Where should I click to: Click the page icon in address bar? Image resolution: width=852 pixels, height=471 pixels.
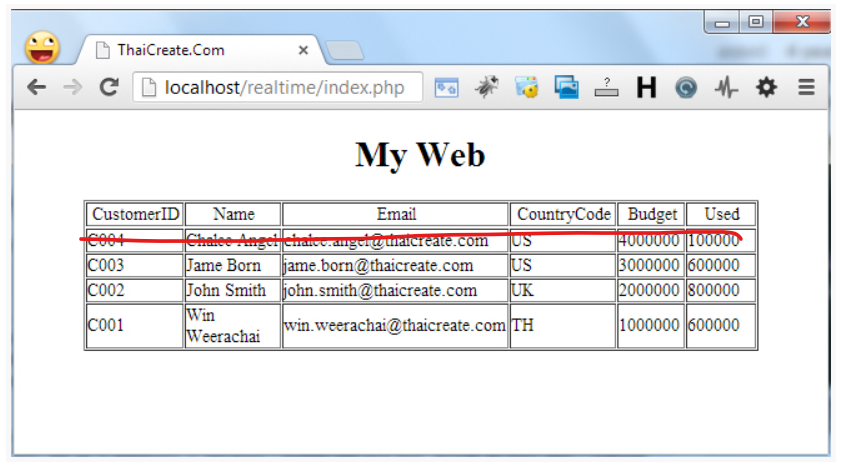tap(149, 87)
